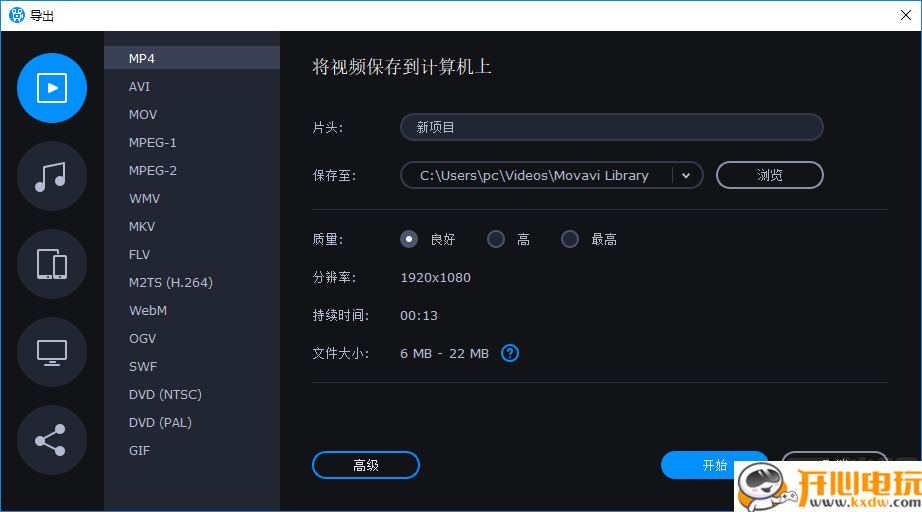Open 高级 advanced settings

366,465
